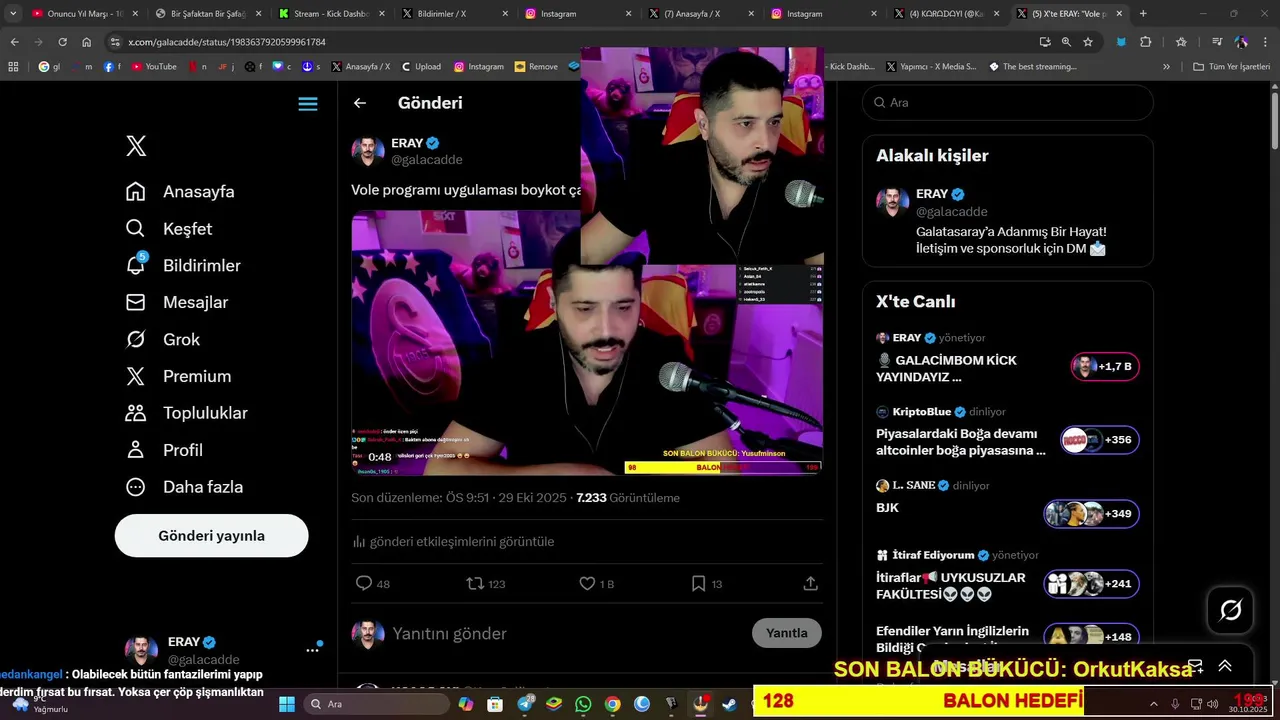Open the +241 listeners badge
1280x720 pixels.
(1092, 584)
